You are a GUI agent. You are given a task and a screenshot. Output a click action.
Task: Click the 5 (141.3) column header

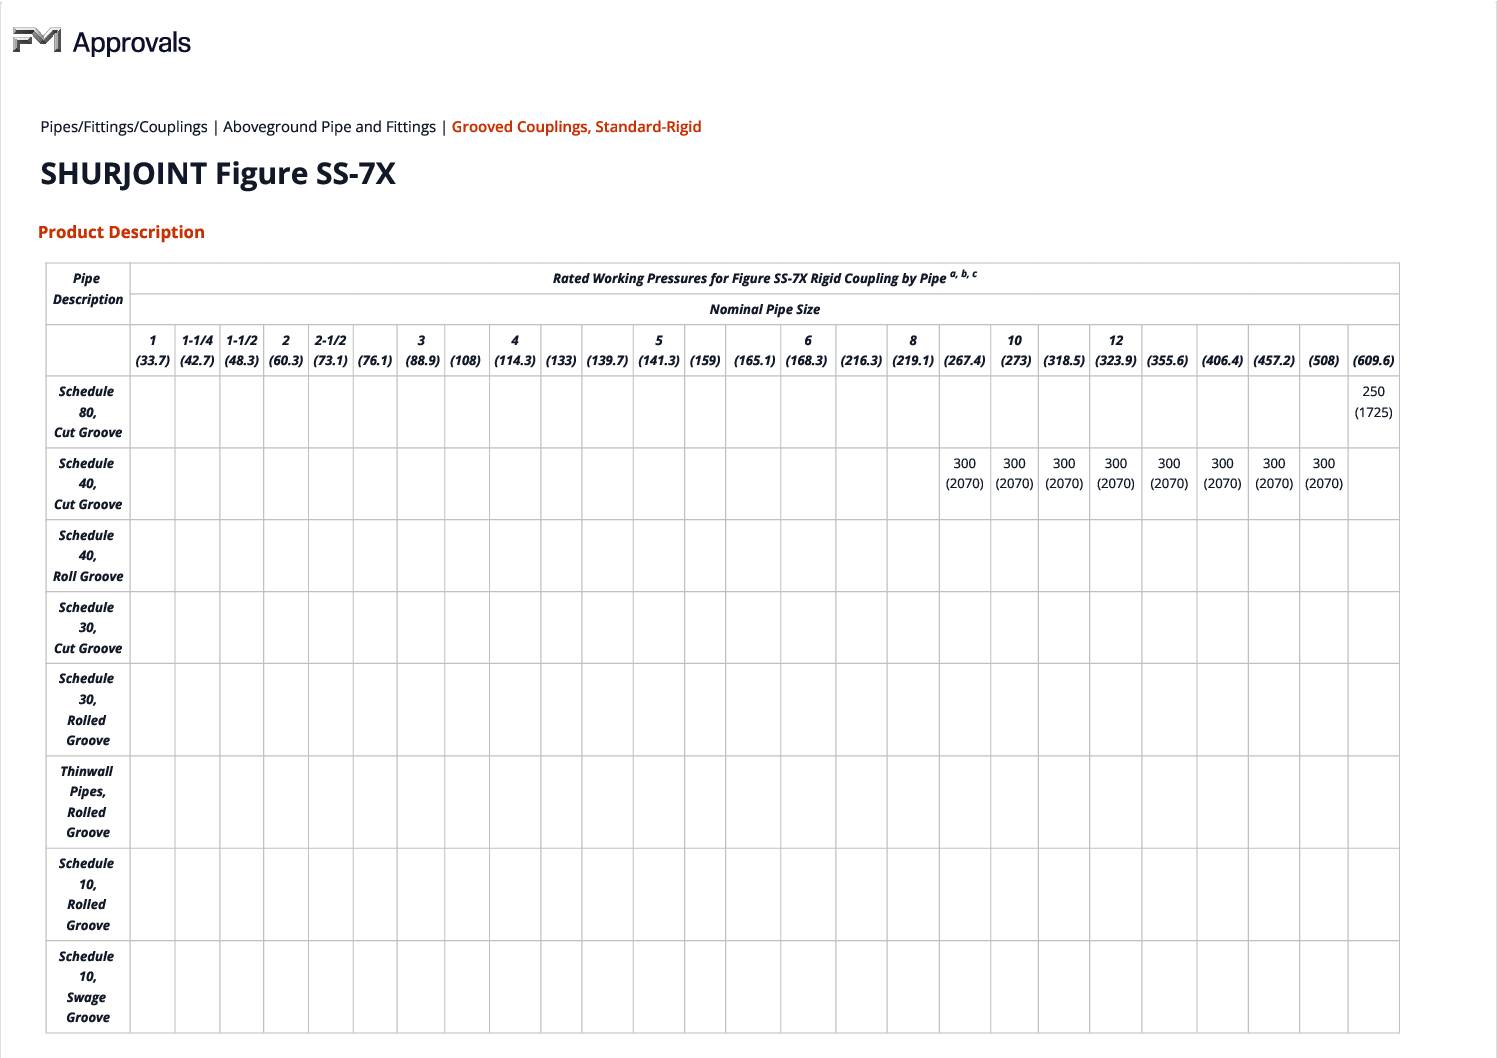[659, 350]
